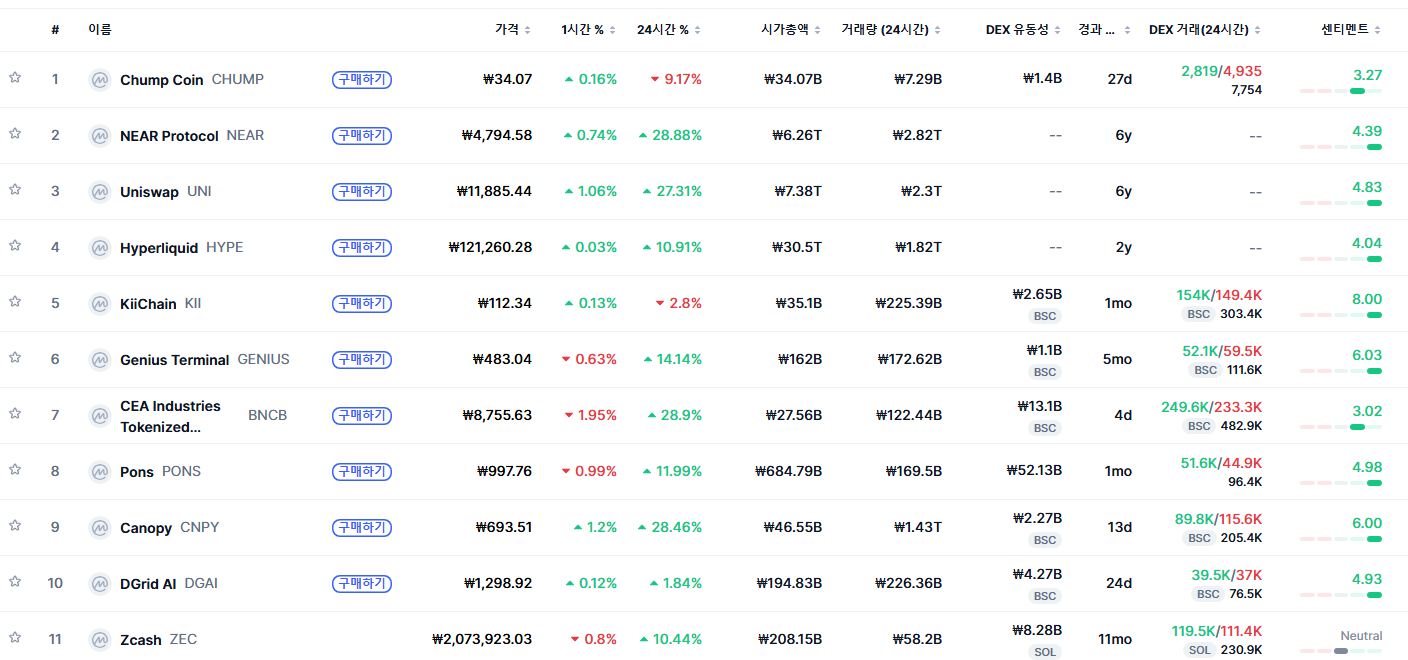Open KiiChain sentiment bar 8.00

pos(1341,315)
